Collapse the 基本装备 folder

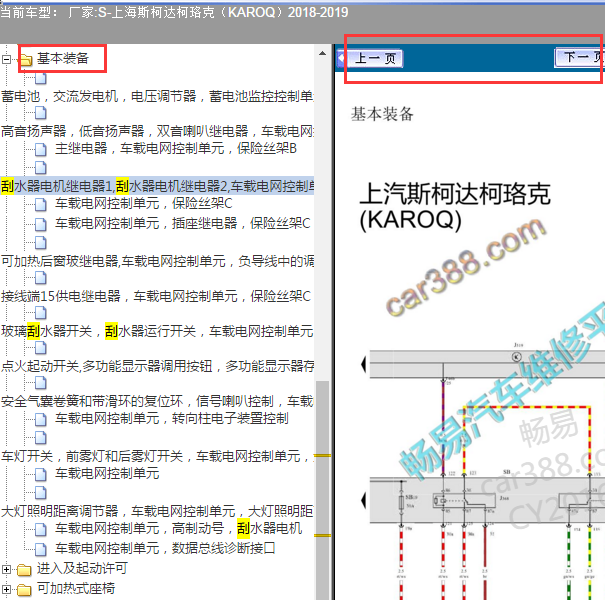pos(6,59)
